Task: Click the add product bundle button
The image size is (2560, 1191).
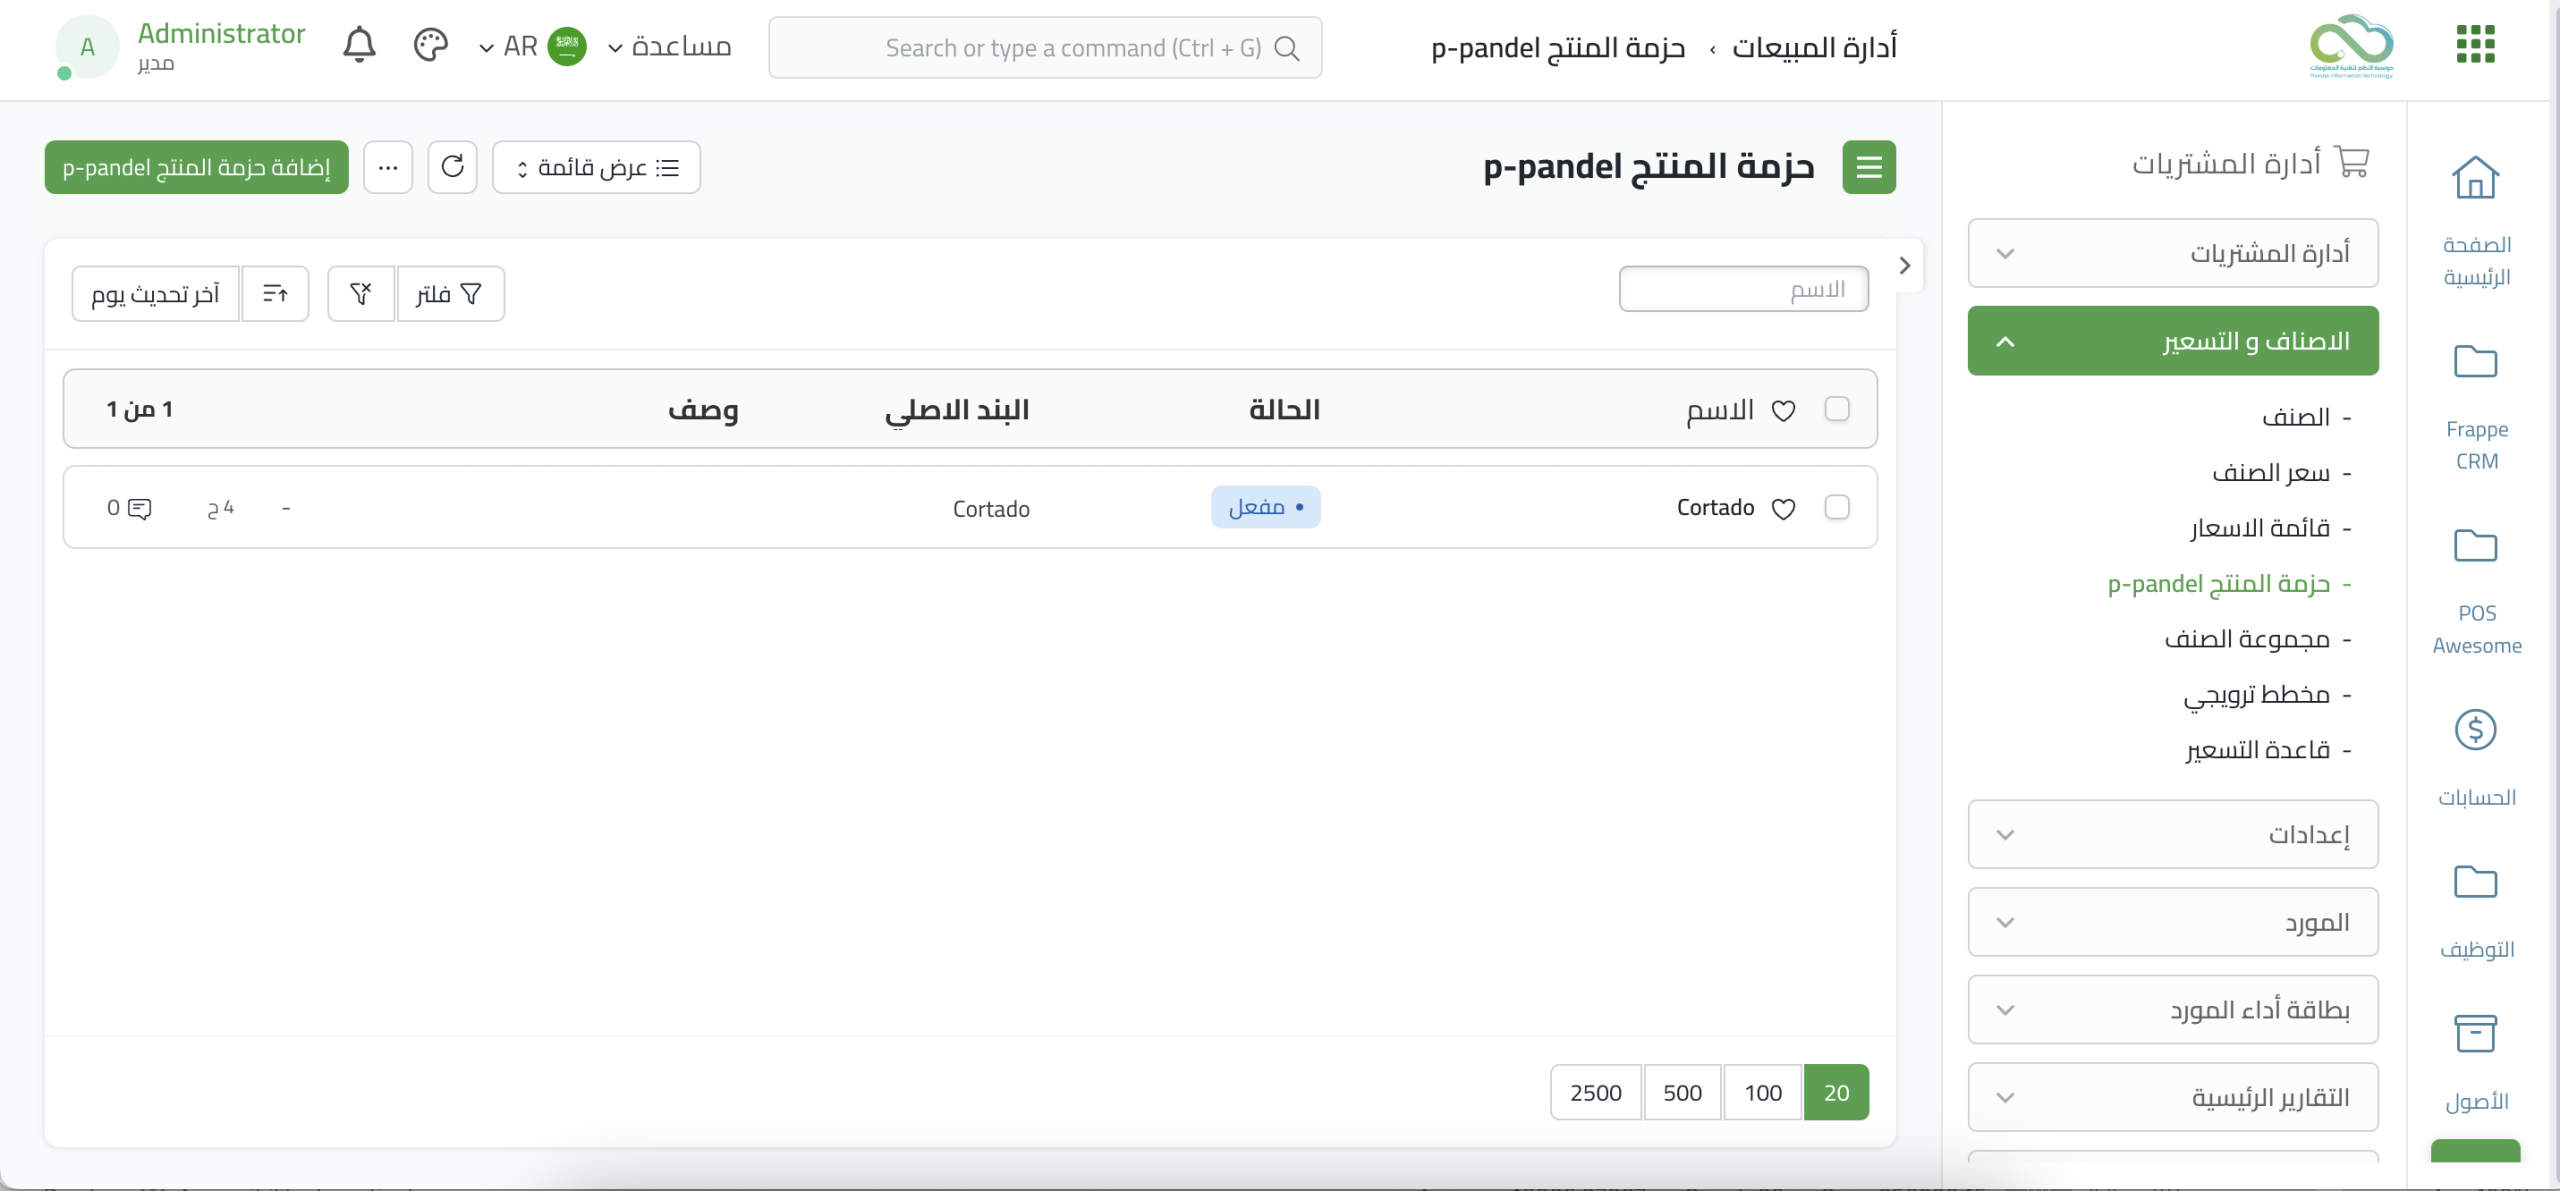Action: click(196, 167)
